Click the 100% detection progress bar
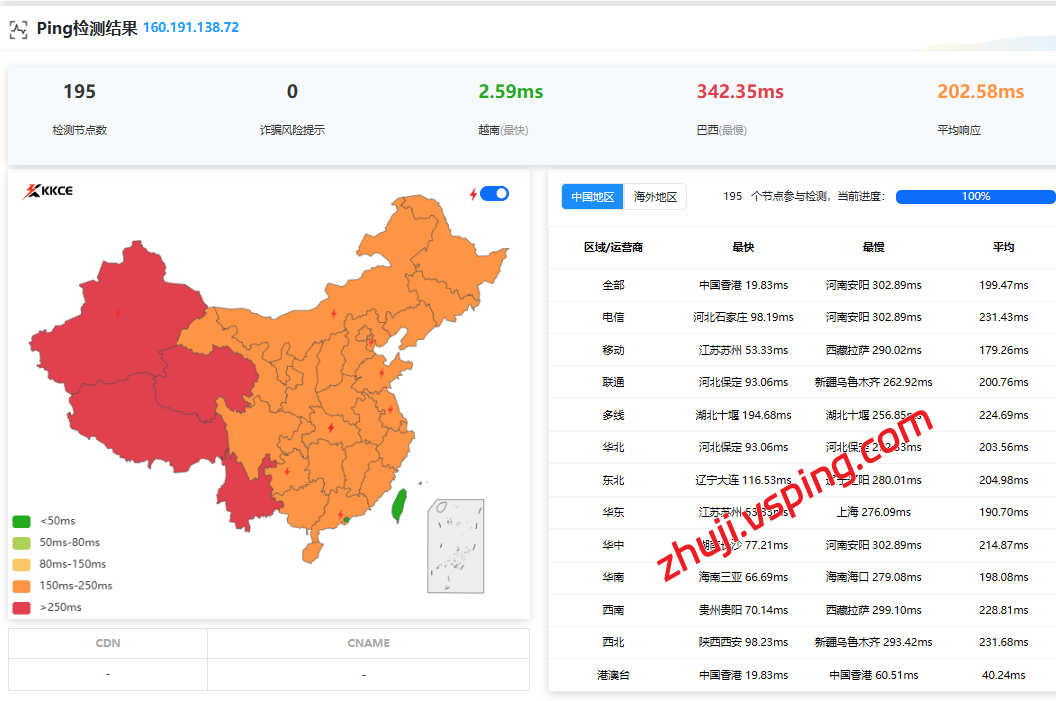The image size is (1056, 701). 975,197
